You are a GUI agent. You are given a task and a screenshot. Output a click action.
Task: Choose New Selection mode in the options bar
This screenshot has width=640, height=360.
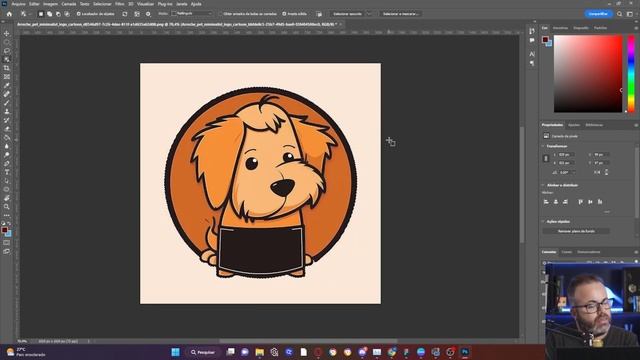[x=41, y=14]
